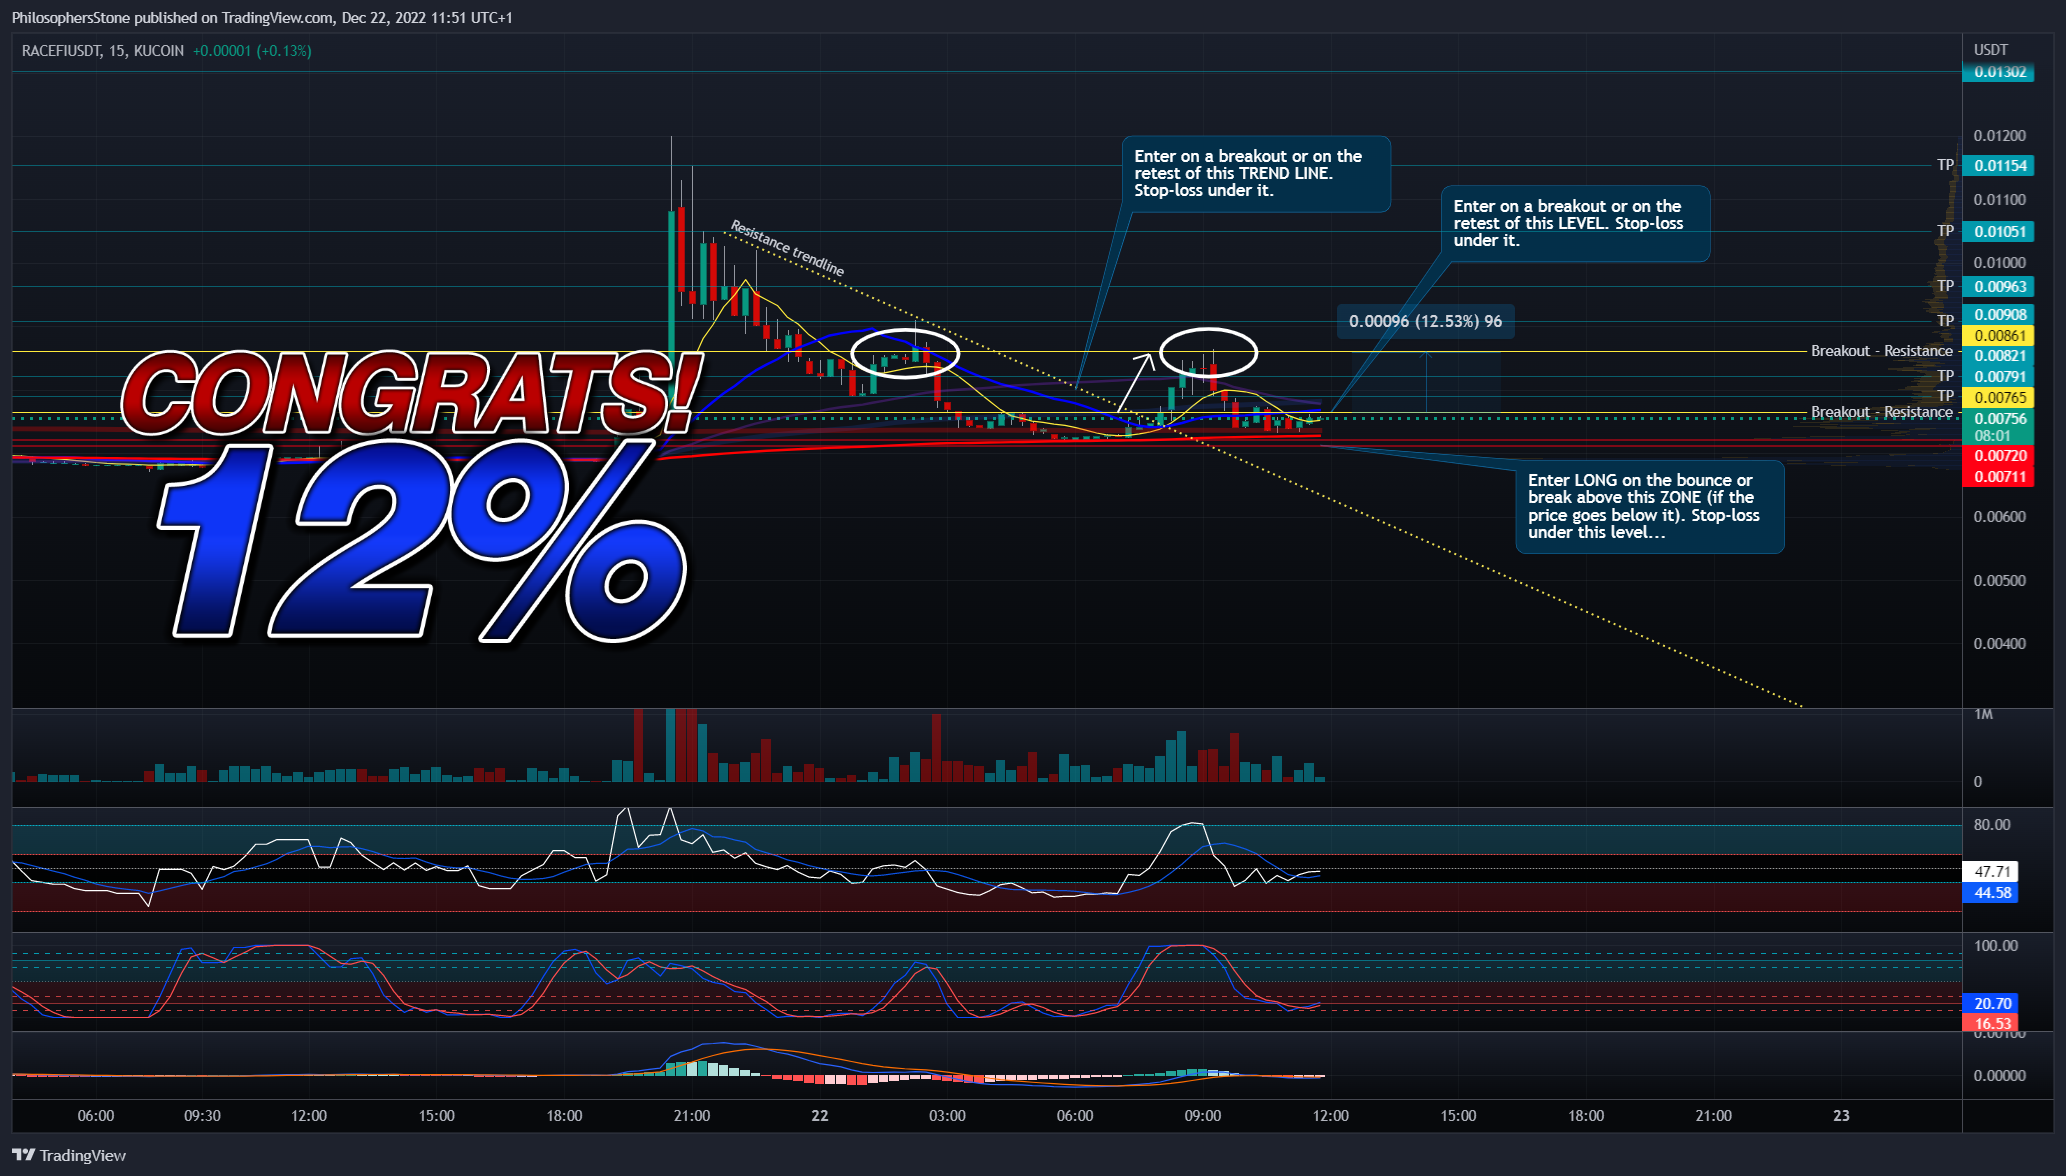
Task: Click the red 16.53 stochastic value label
Action: (1991, 1023)
